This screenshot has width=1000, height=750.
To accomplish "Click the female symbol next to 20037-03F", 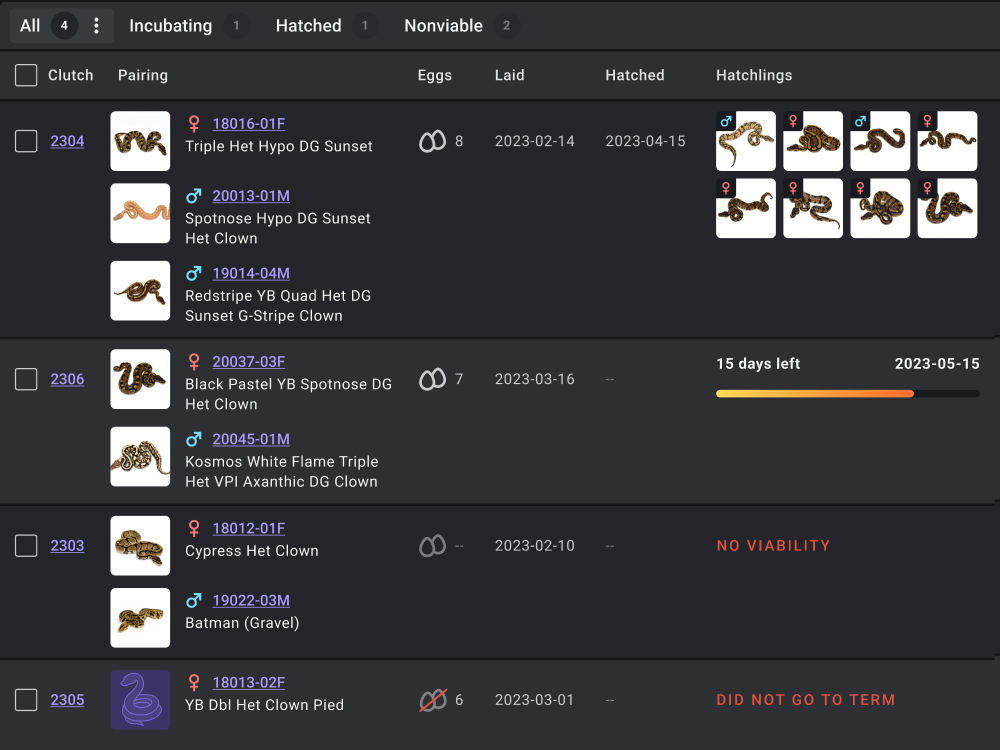I will pos(194,362).
